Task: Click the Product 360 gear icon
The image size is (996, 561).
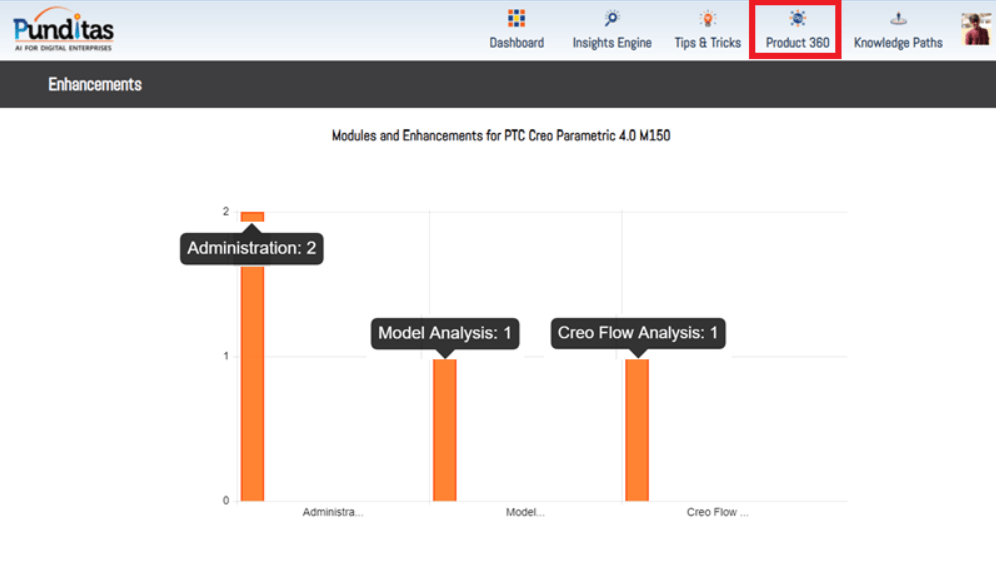Action: (x=797, y=18)
